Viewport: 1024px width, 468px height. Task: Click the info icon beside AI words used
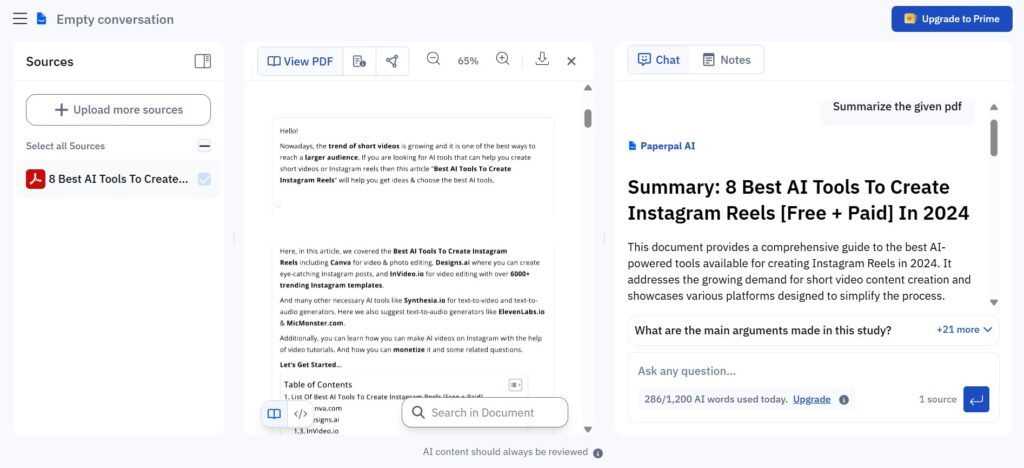pos(844,399)
